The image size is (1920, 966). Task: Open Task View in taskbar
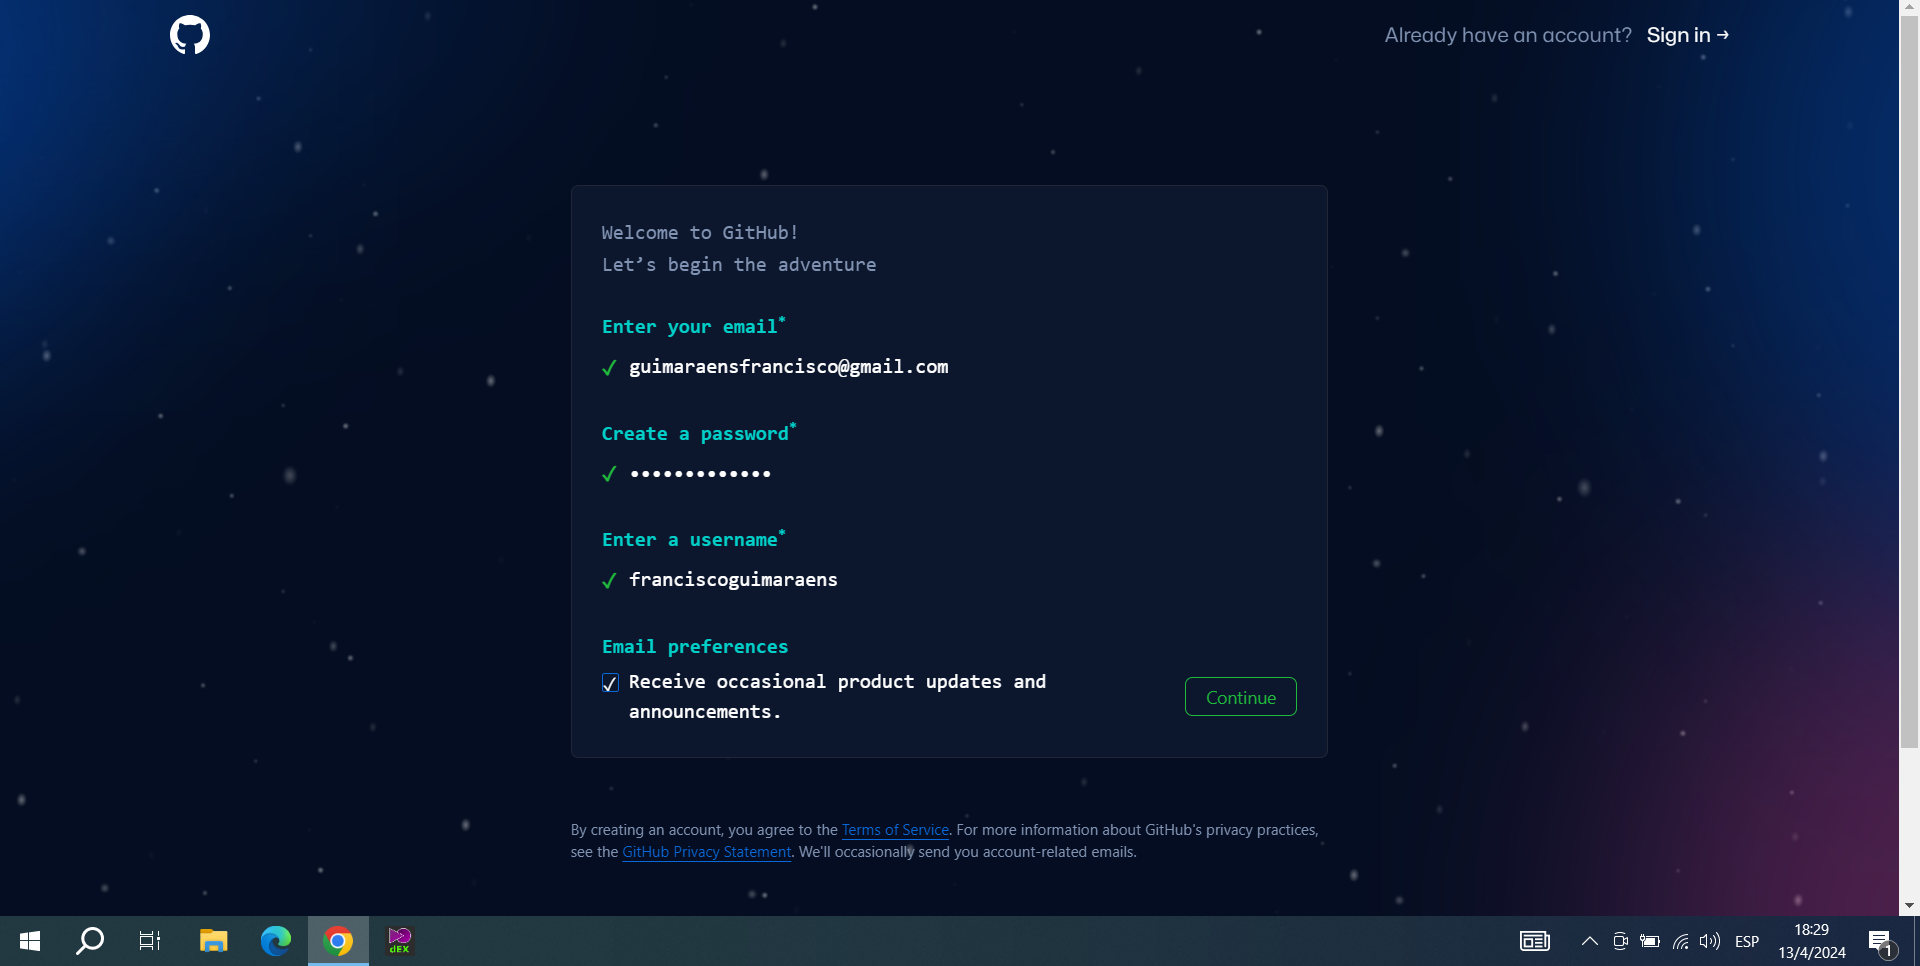150,941
